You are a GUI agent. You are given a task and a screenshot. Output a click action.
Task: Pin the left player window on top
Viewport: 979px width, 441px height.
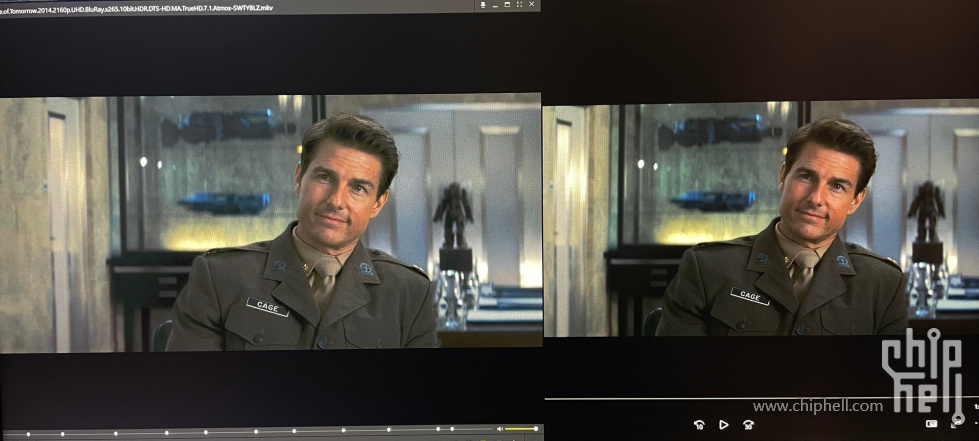483,4
